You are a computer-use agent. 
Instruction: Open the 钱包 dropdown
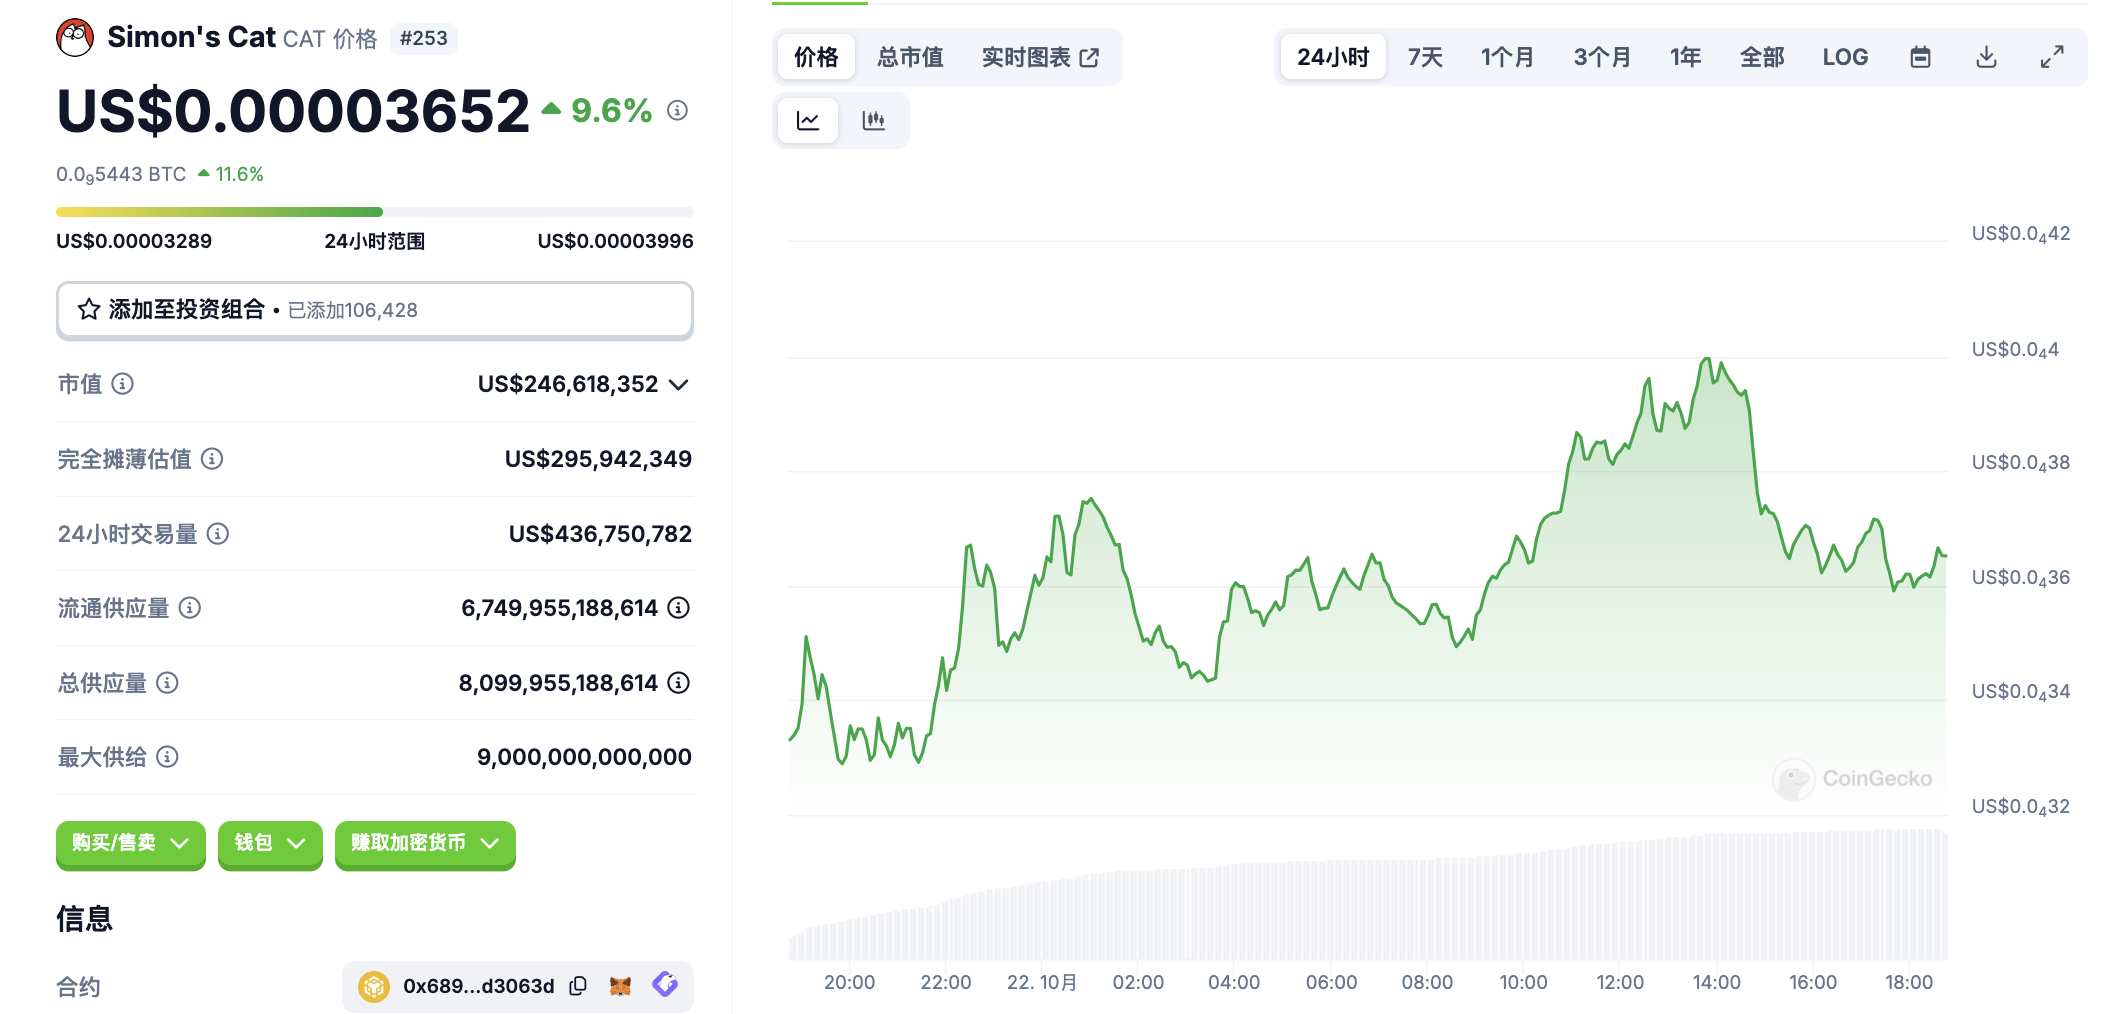coord(270,844)
